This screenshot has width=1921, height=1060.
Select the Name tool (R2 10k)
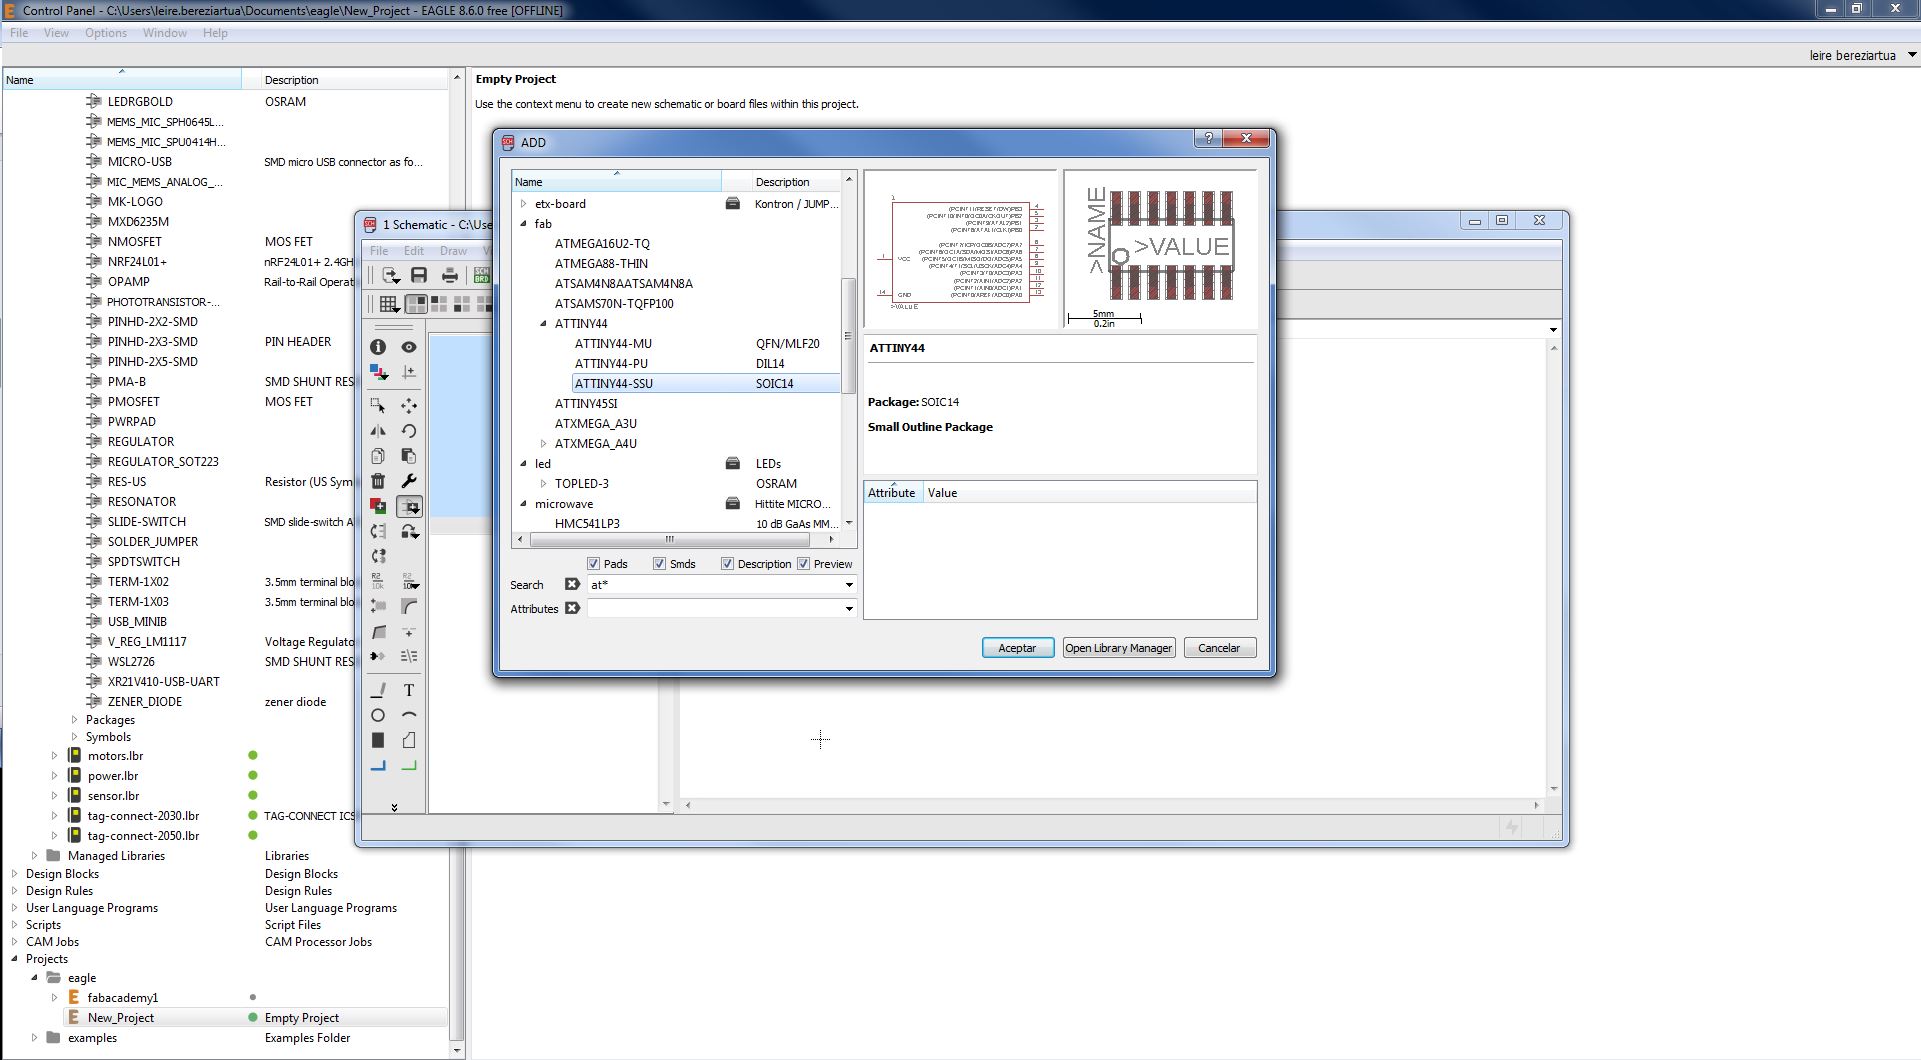pyautogui.click(x=378, y=581)
